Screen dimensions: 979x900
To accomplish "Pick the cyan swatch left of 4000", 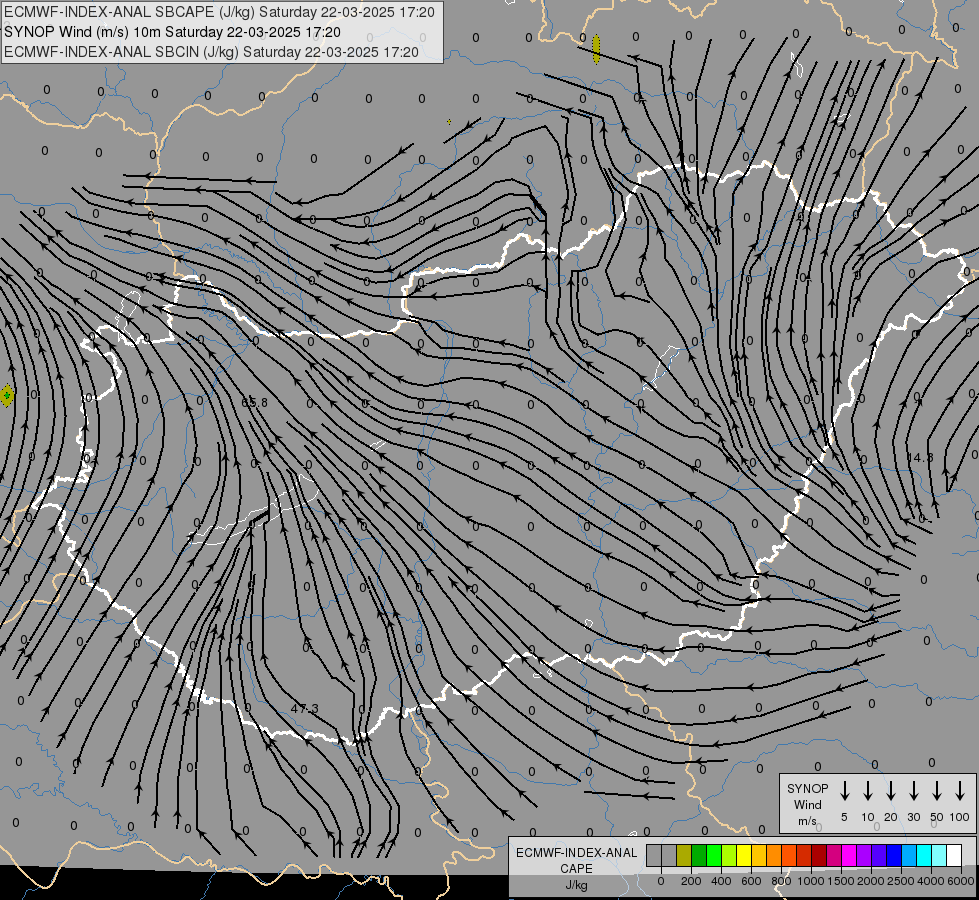I will click(x=924, y=855).
